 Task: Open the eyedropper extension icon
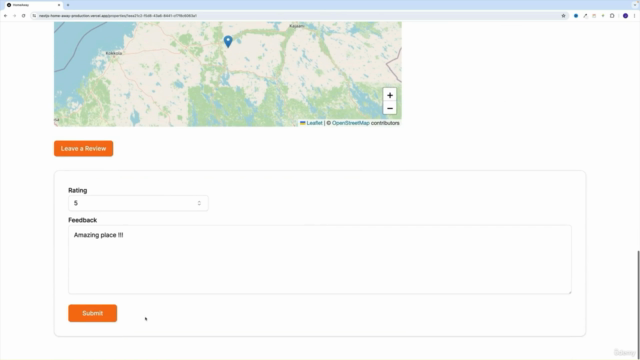[585, 16]
